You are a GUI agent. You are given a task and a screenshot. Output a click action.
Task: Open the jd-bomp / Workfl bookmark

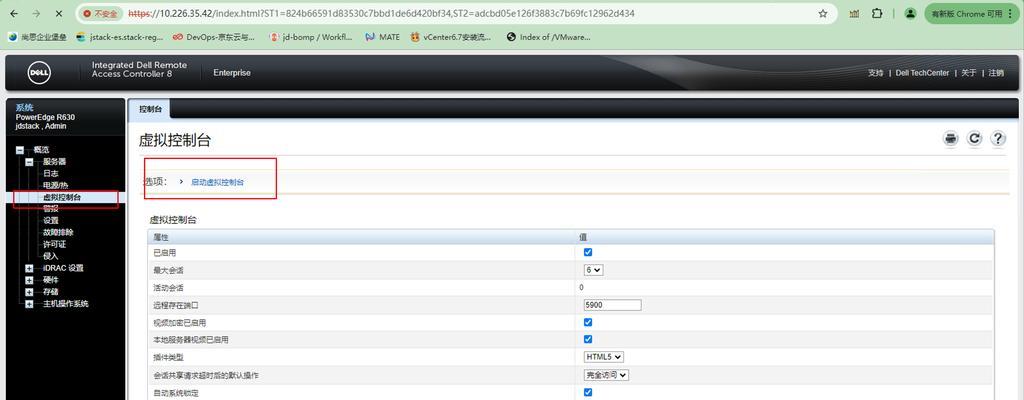[311, 37]
